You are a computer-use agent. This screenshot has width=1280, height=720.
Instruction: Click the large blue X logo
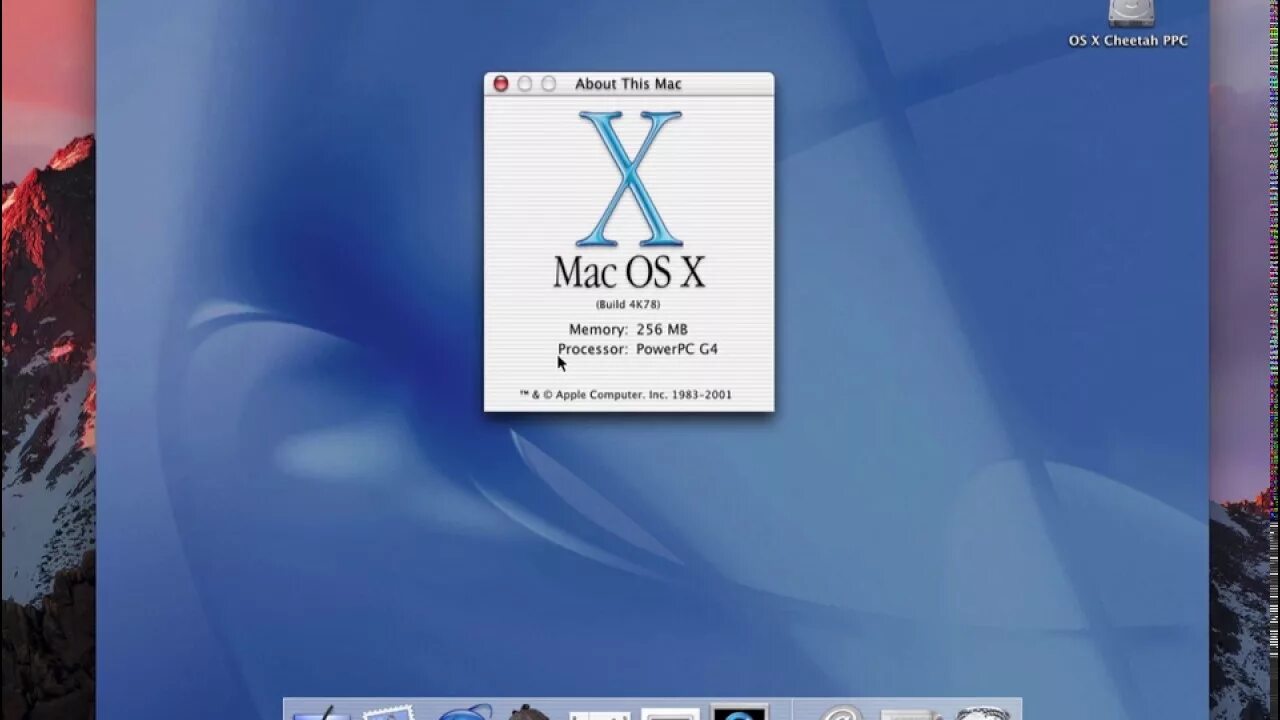click(x=630, y=178)
